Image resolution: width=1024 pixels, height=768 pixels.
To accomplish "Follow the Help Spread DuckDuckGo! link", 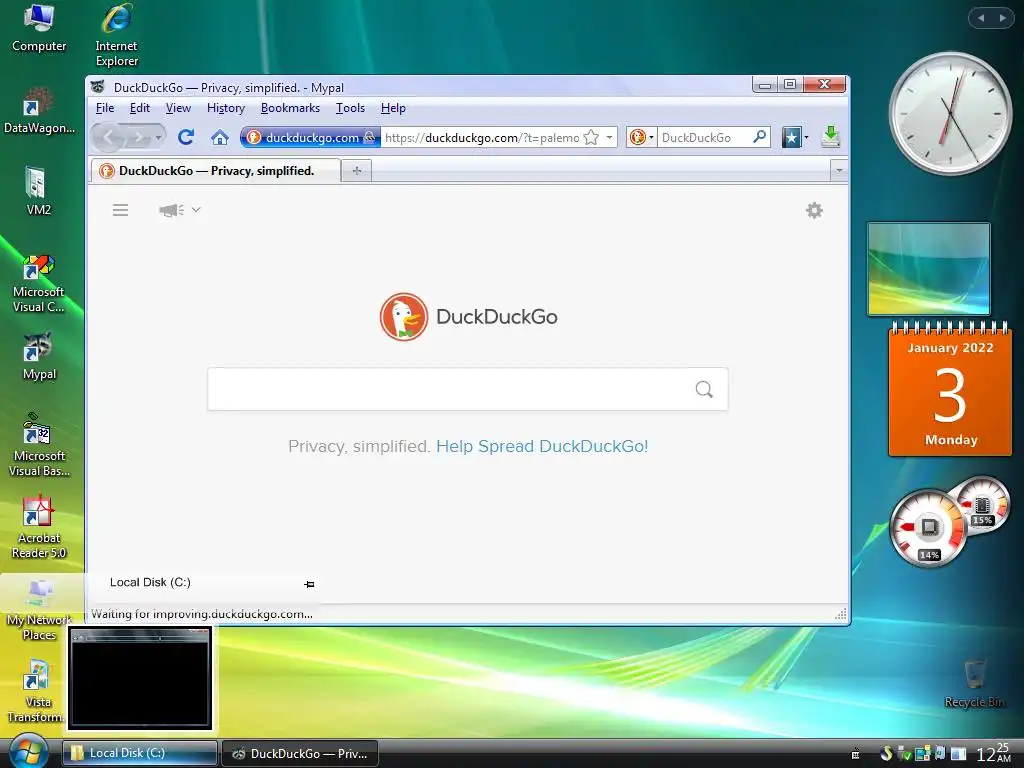I will [542, 447].
